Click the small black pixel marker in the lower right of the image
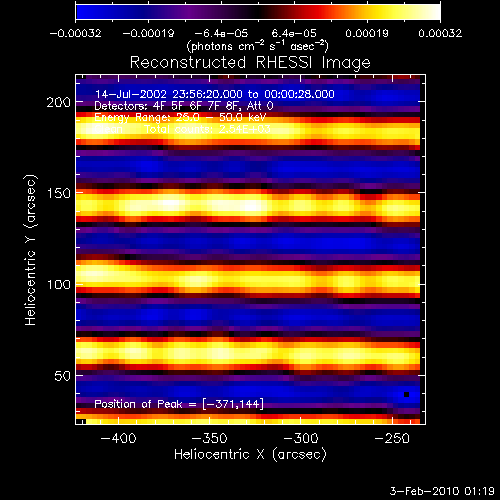500x500 pixels. point(406,395)
